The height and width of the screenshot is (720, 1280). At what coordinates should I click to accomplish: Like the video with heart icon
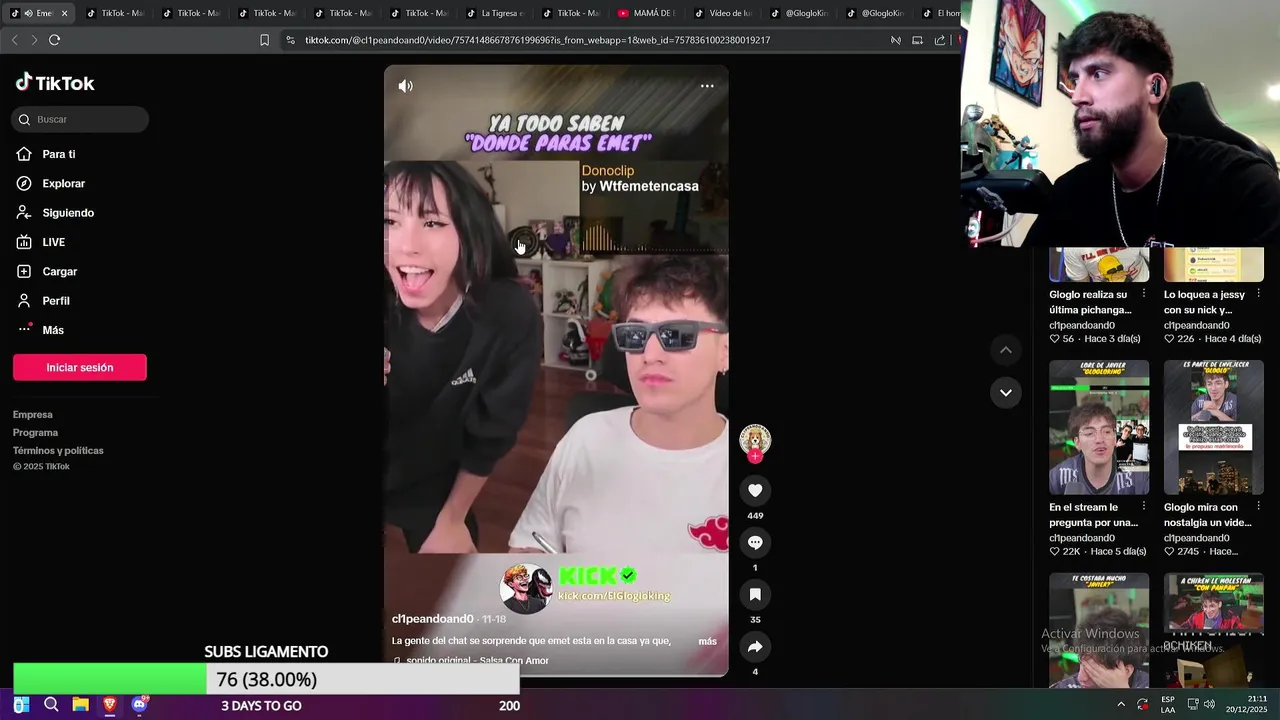pyautogui.click(x=755, y=490)
